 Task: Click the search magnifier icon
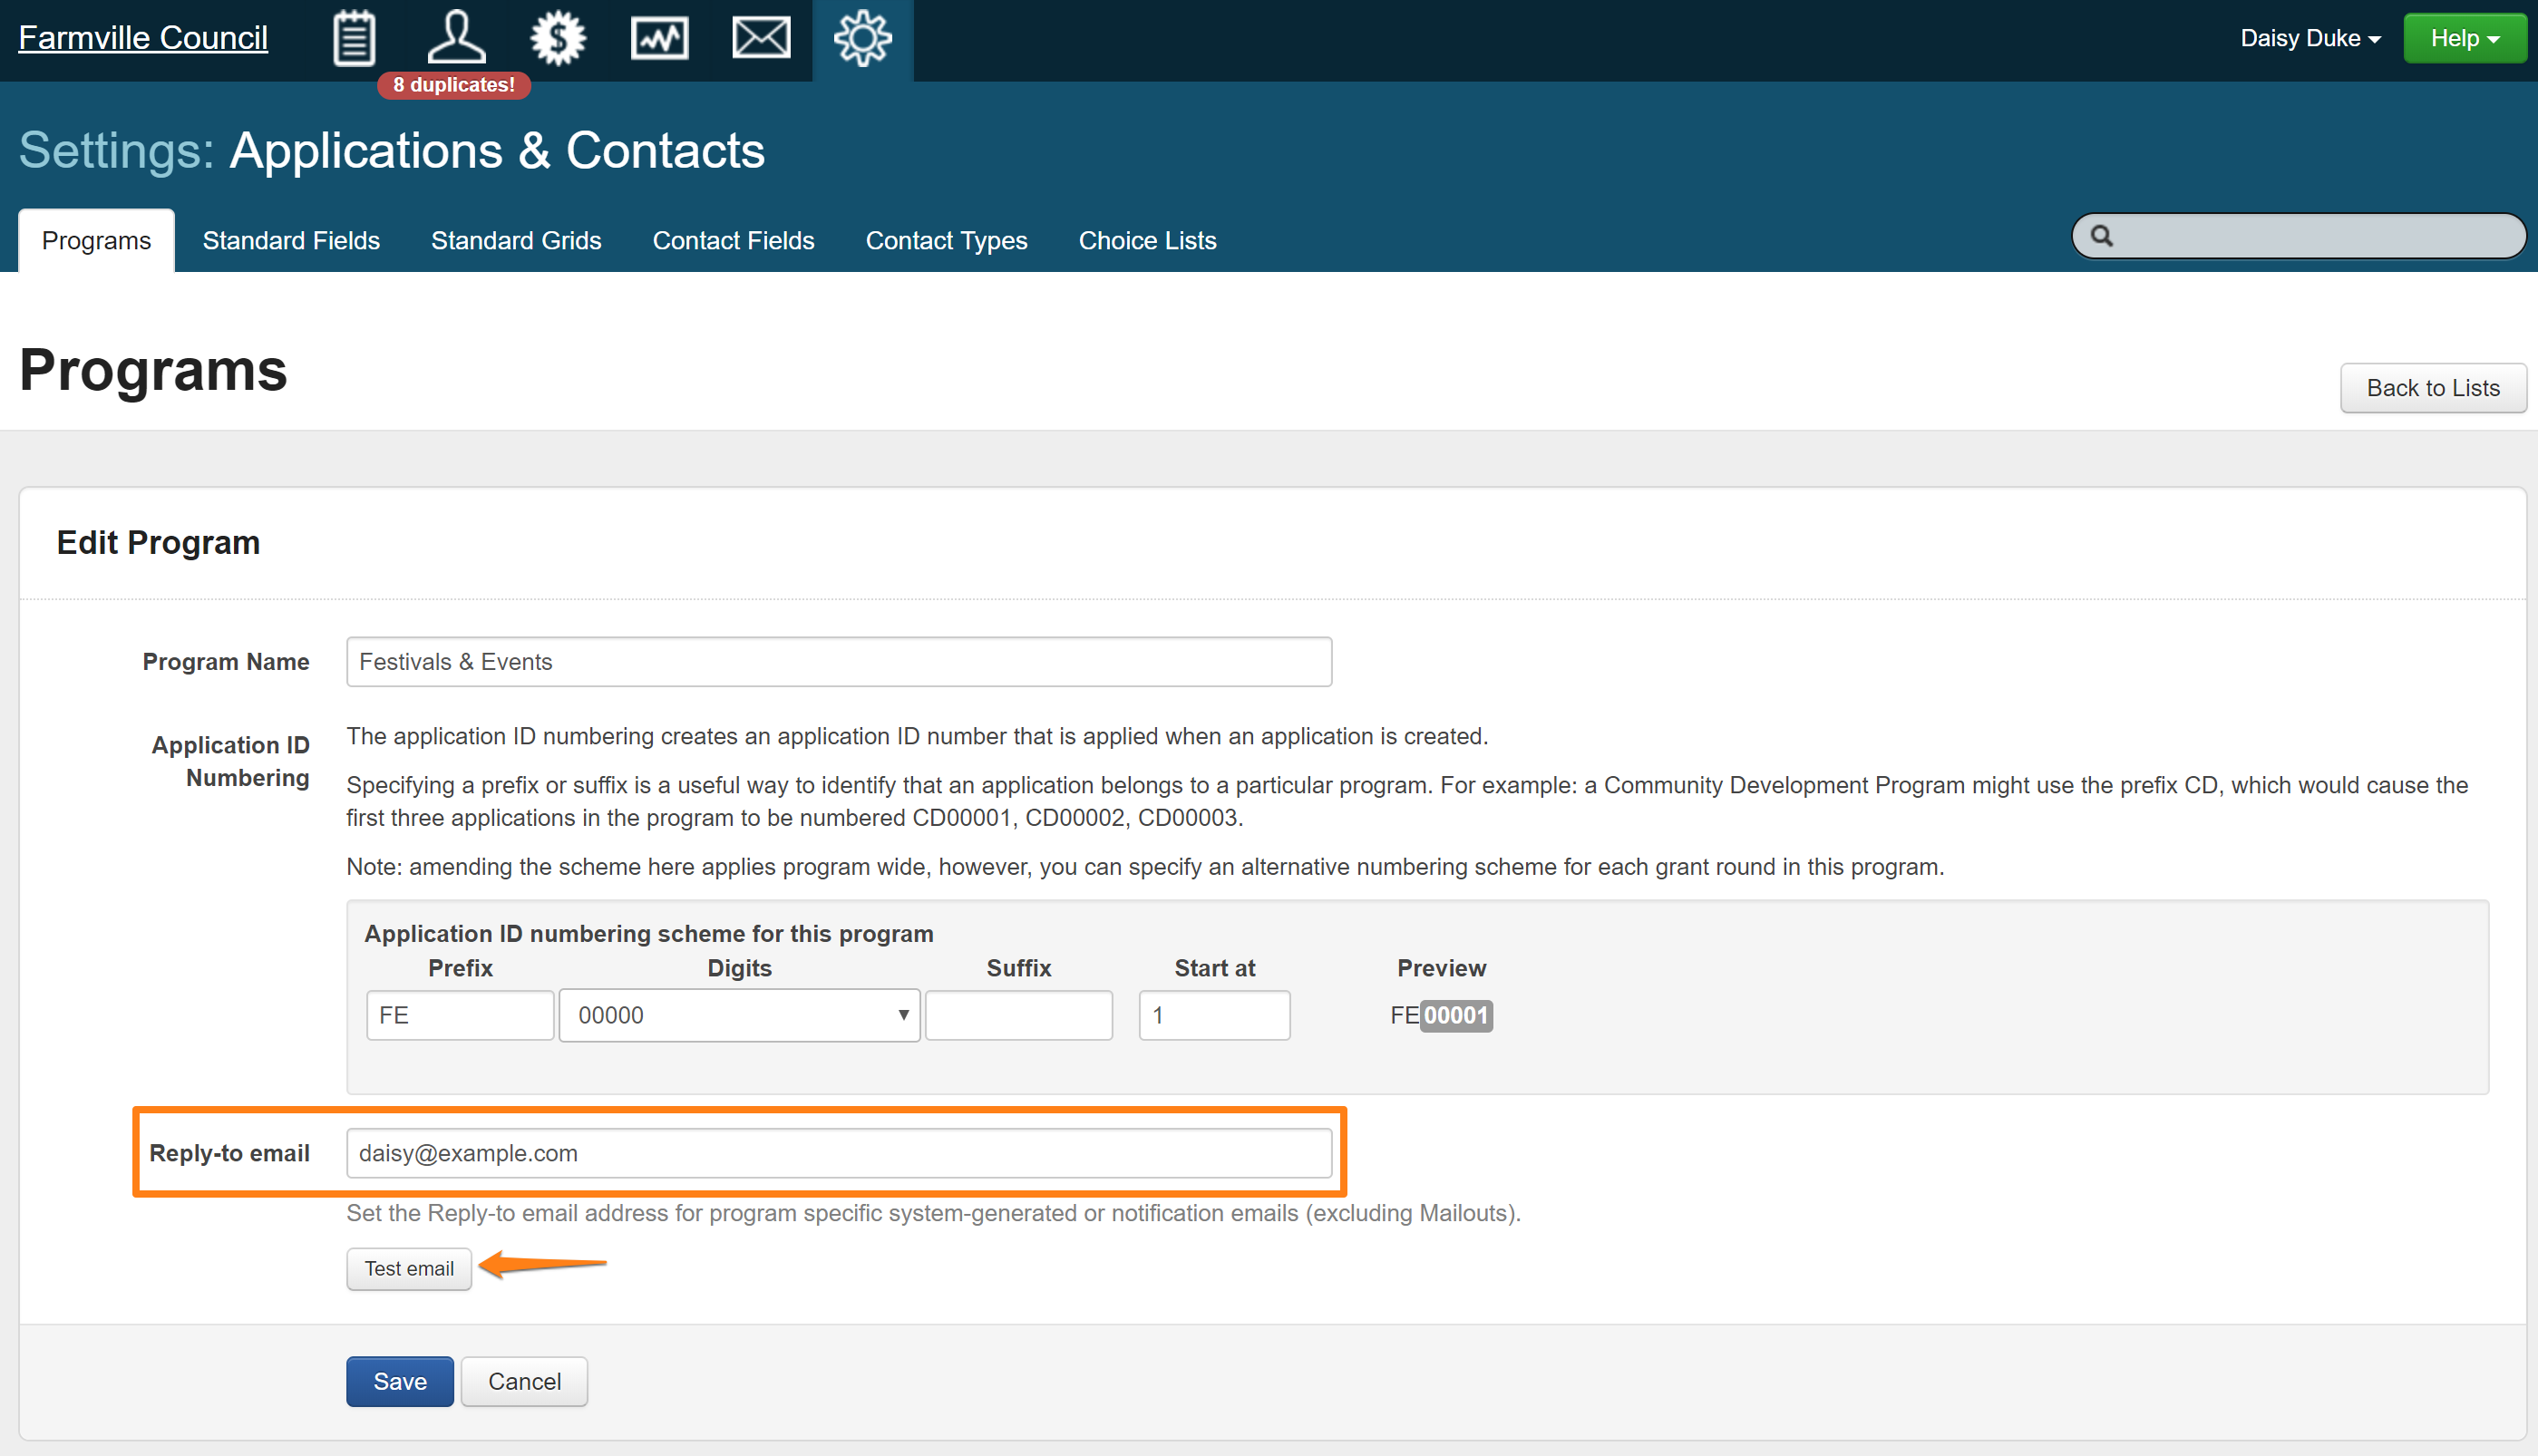[2101, 236]
